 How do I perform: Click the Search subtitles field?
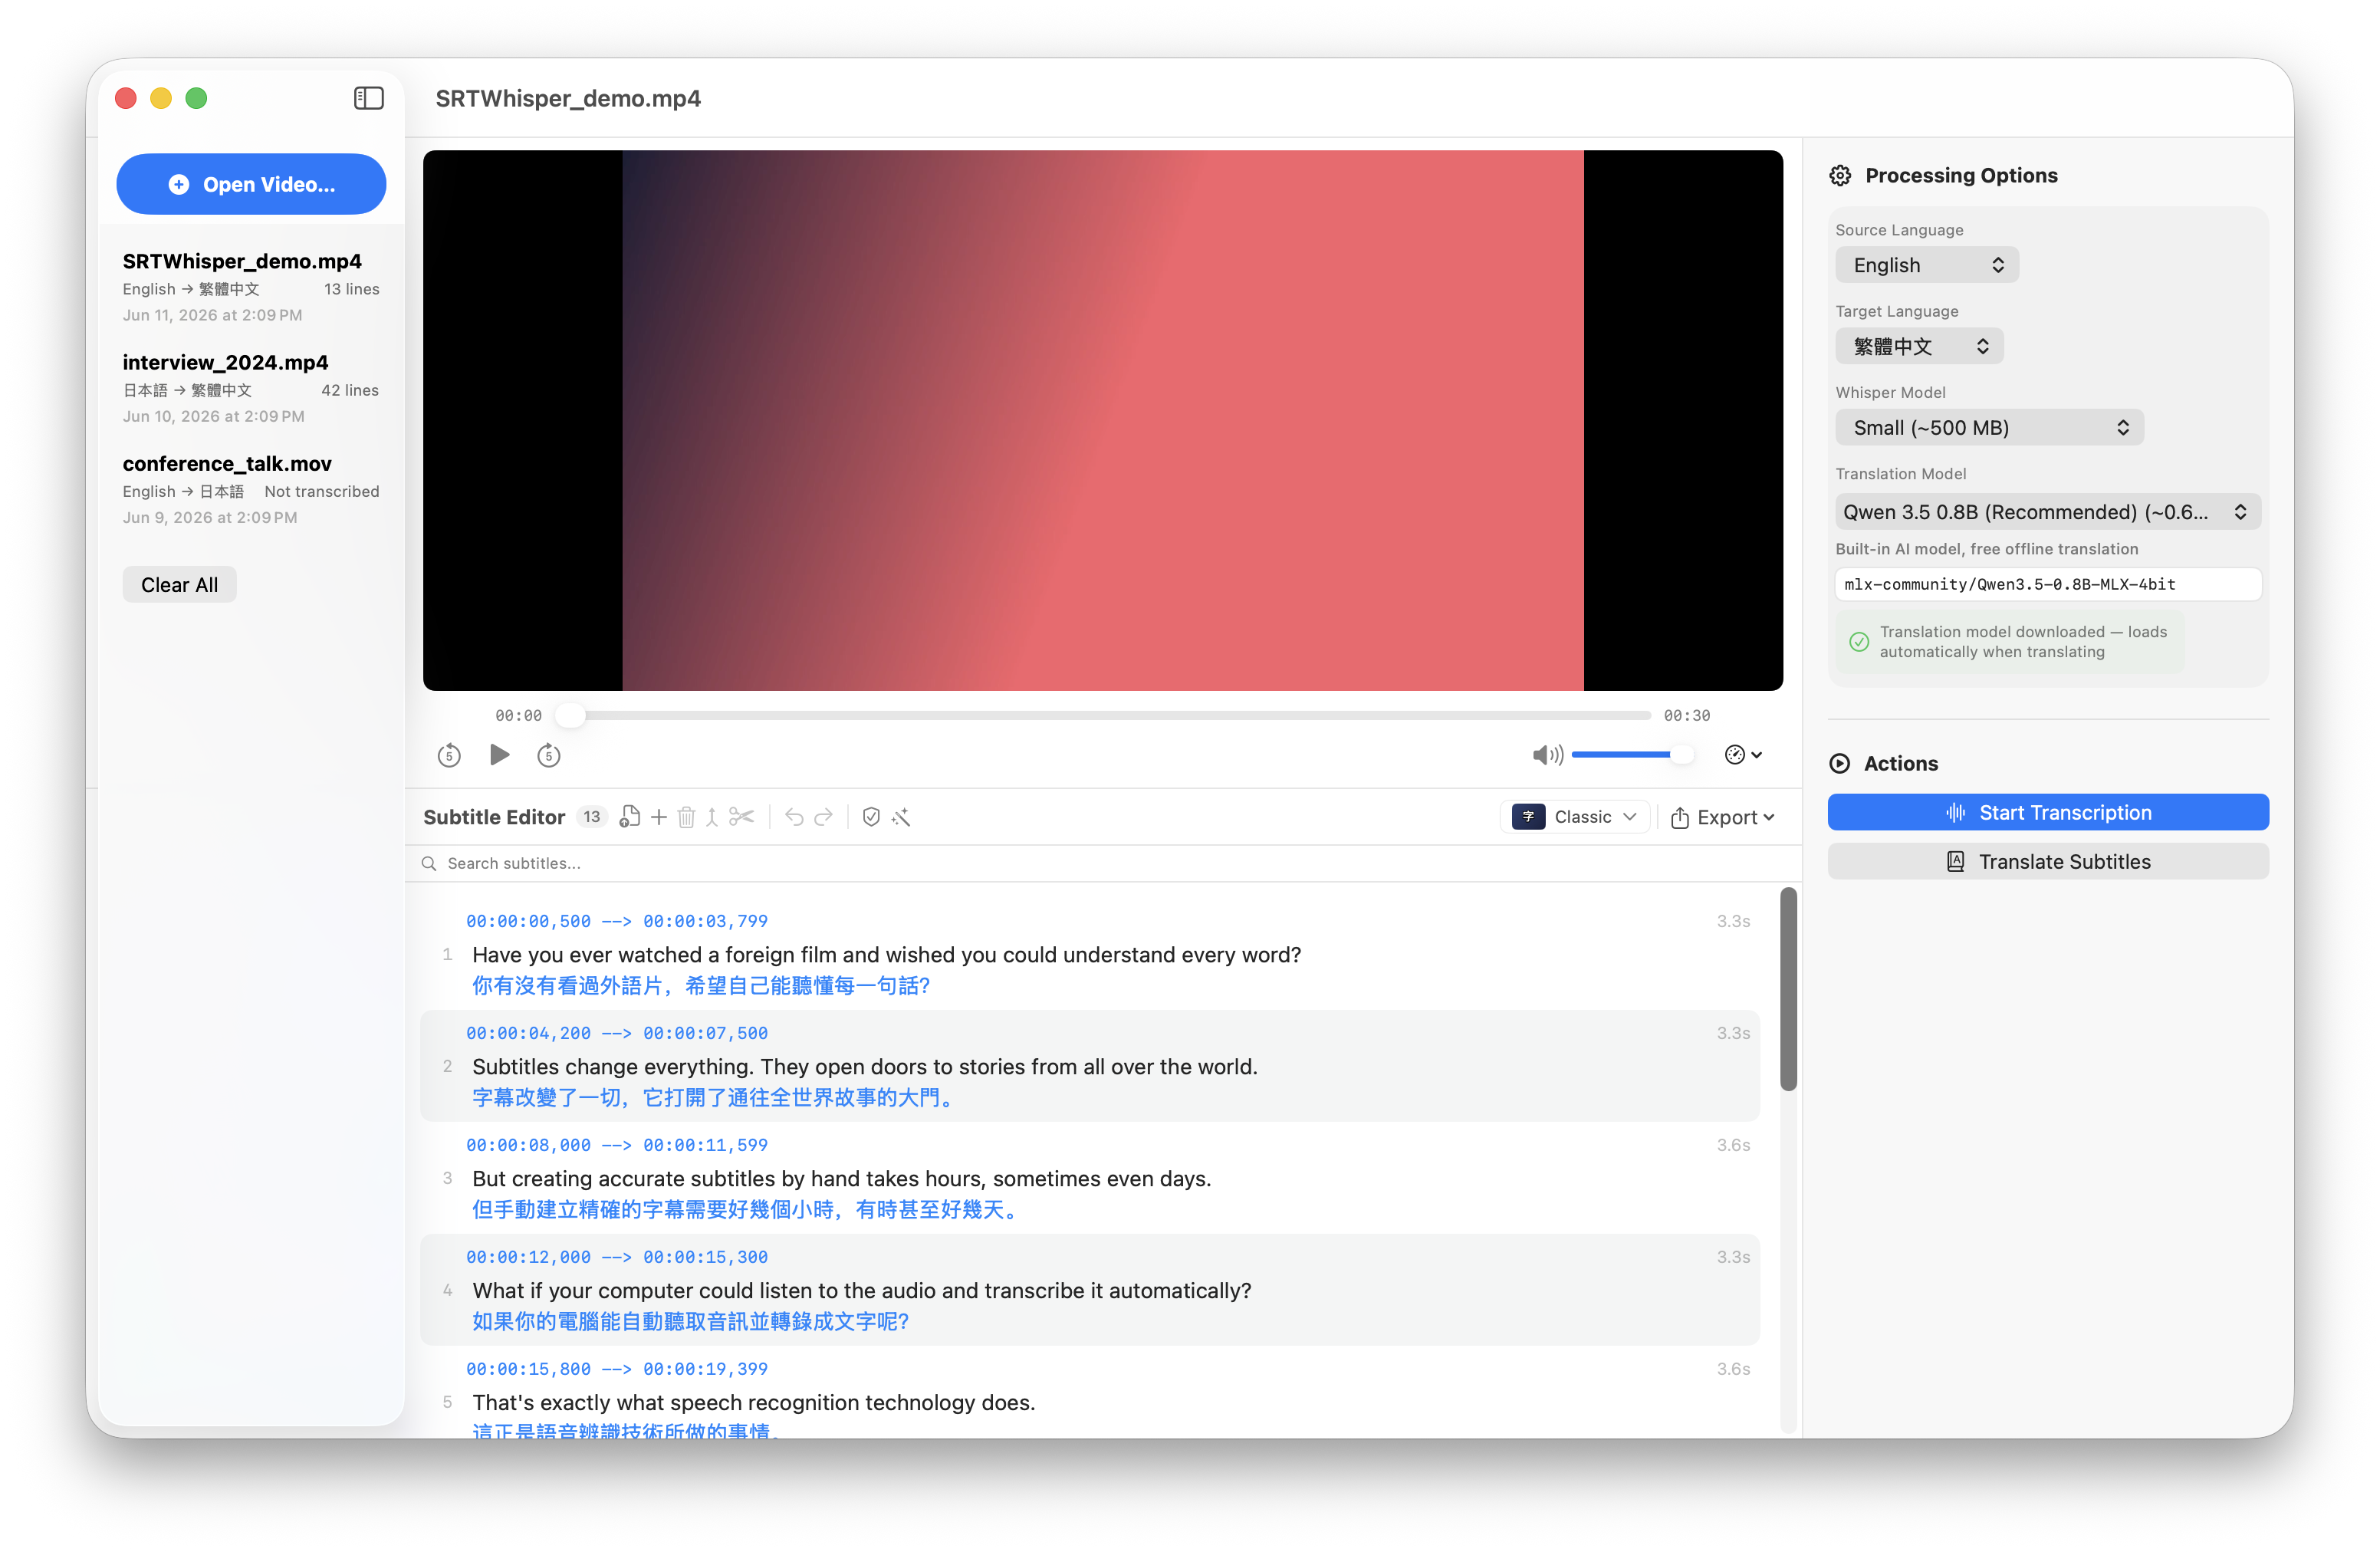[x=1104, y=863]
